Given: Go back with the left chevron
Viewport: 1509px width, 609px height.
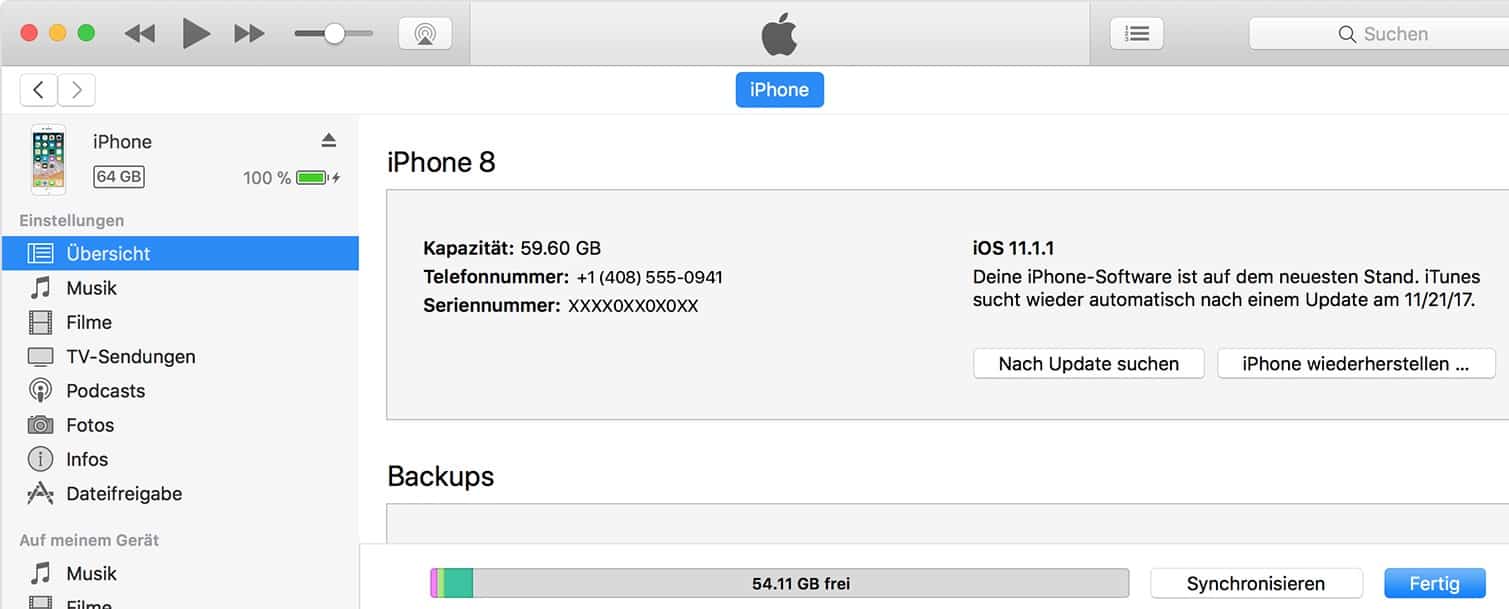Looking at the screenshot, I should [38, 90].
